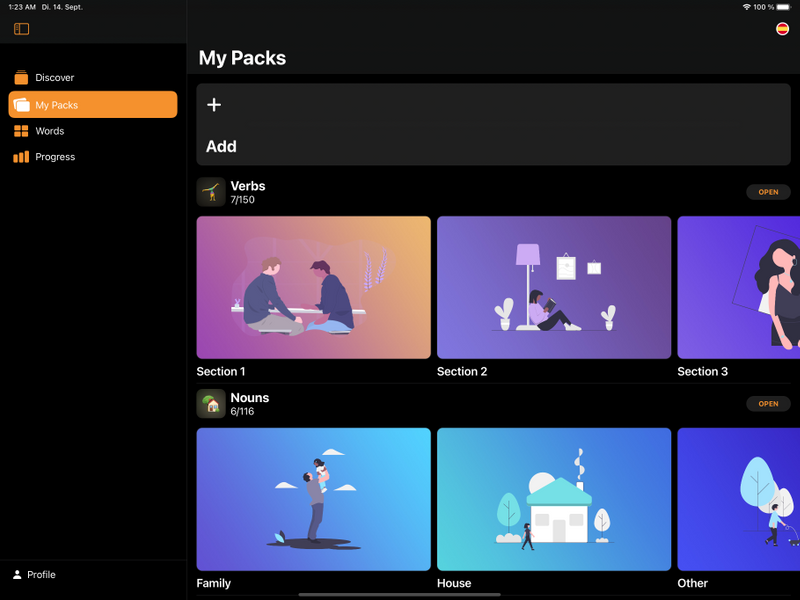Toggle the sidebar with the panel icon
The height and width of the screenshot is (600, 800).
pyautogui.click(x=21, y=29)
